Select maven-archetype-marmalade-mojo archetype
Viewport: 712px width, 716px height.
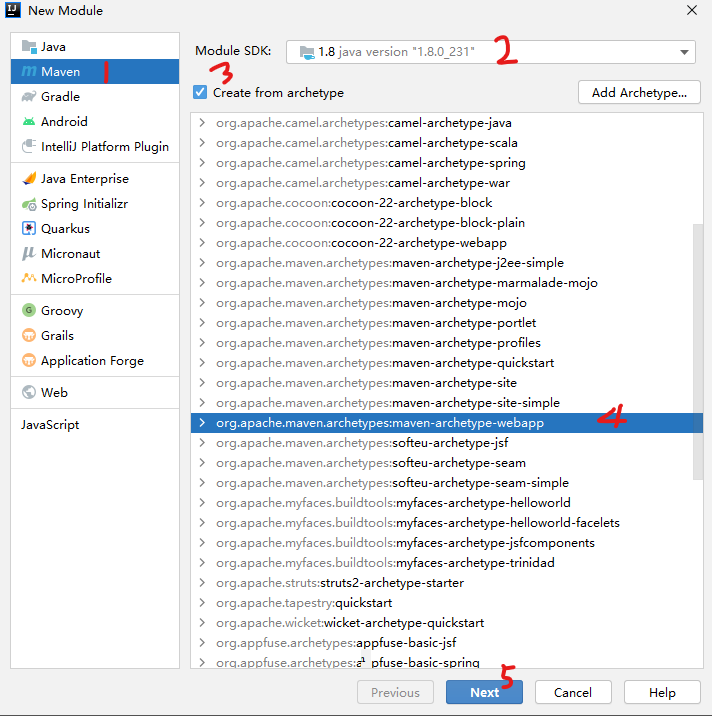(x=447, y=283)
